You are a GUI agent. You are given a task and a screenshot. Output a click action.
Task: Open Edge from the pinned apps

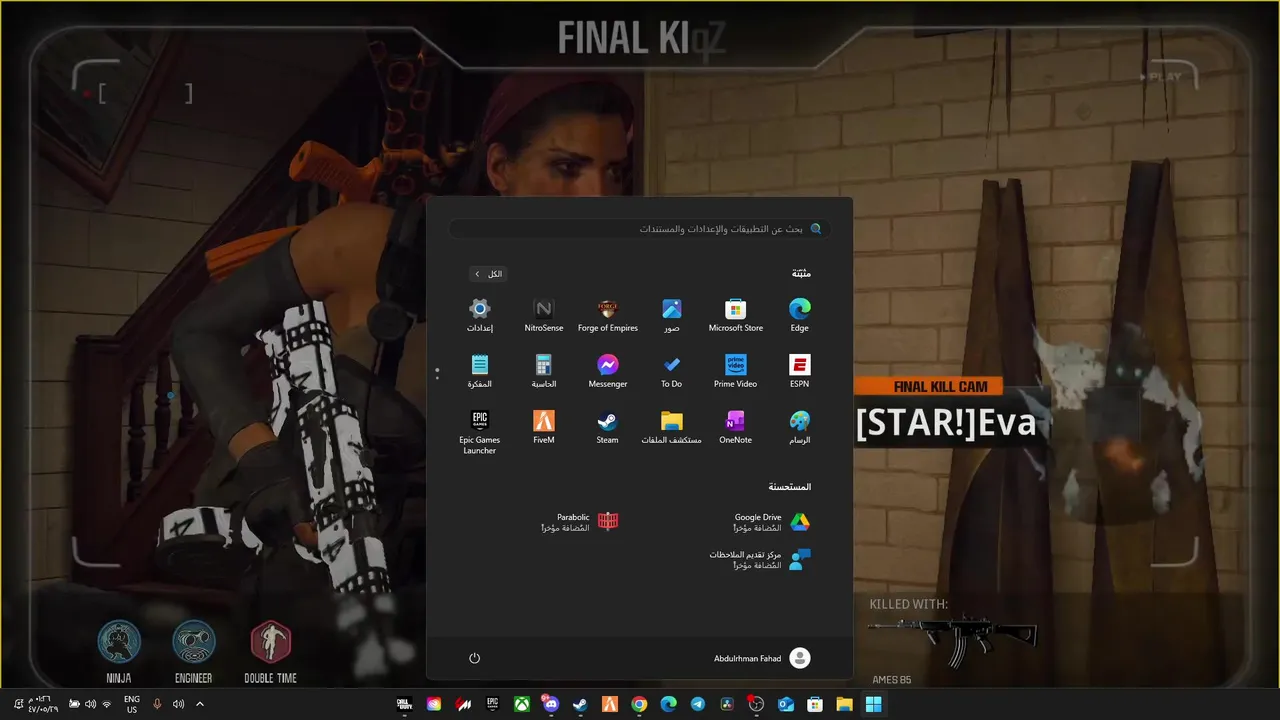coord(799,315)
